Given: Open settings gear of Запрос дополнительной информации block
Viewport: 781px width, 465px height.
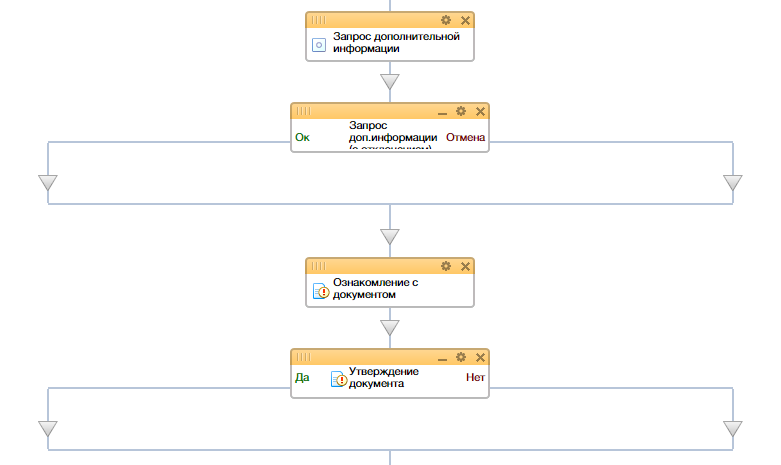Looking at the screenshot, I should [446, 20].
